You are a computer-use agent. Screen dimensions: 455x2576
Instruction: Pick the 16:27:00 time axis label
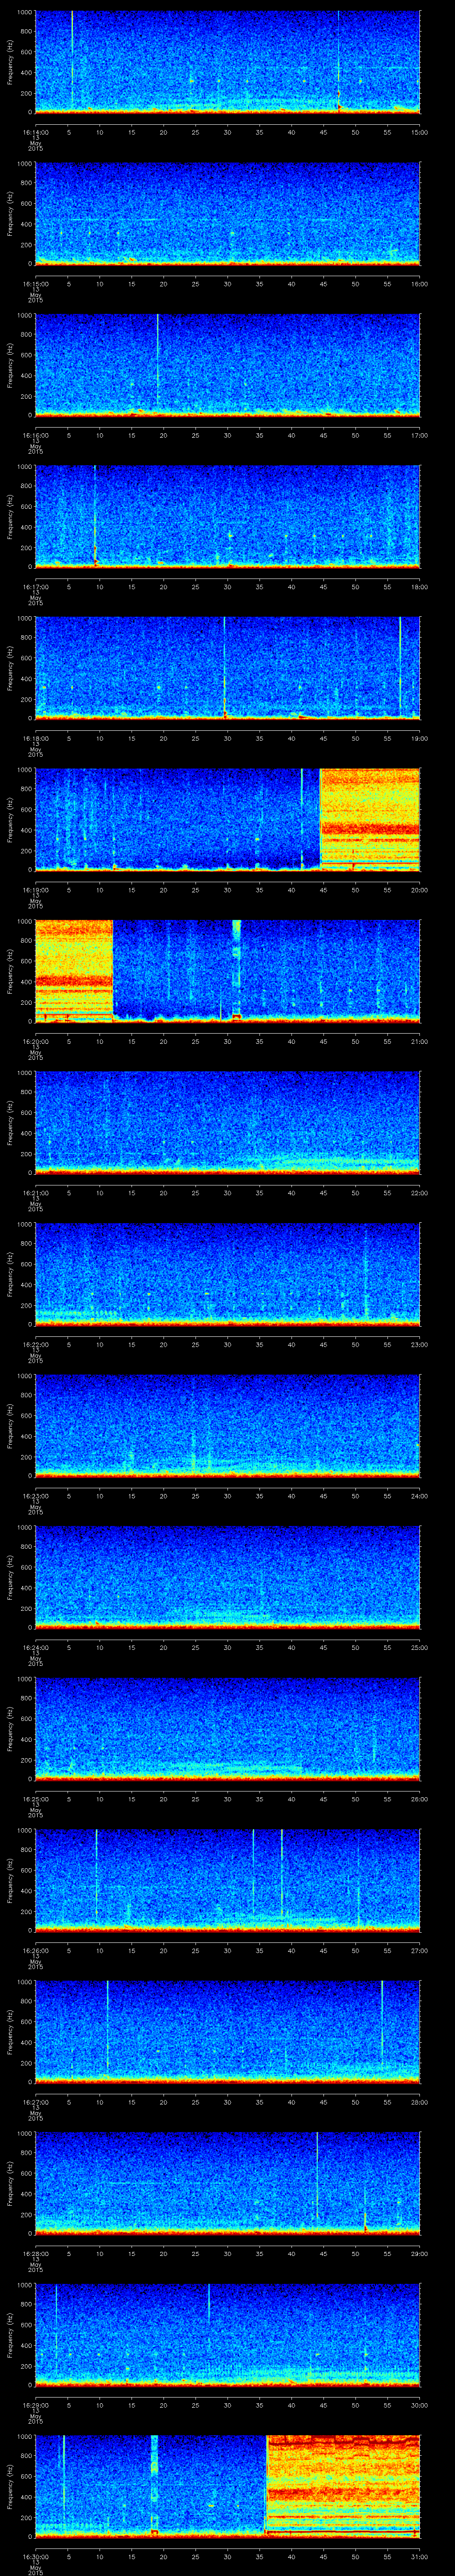35,2101
